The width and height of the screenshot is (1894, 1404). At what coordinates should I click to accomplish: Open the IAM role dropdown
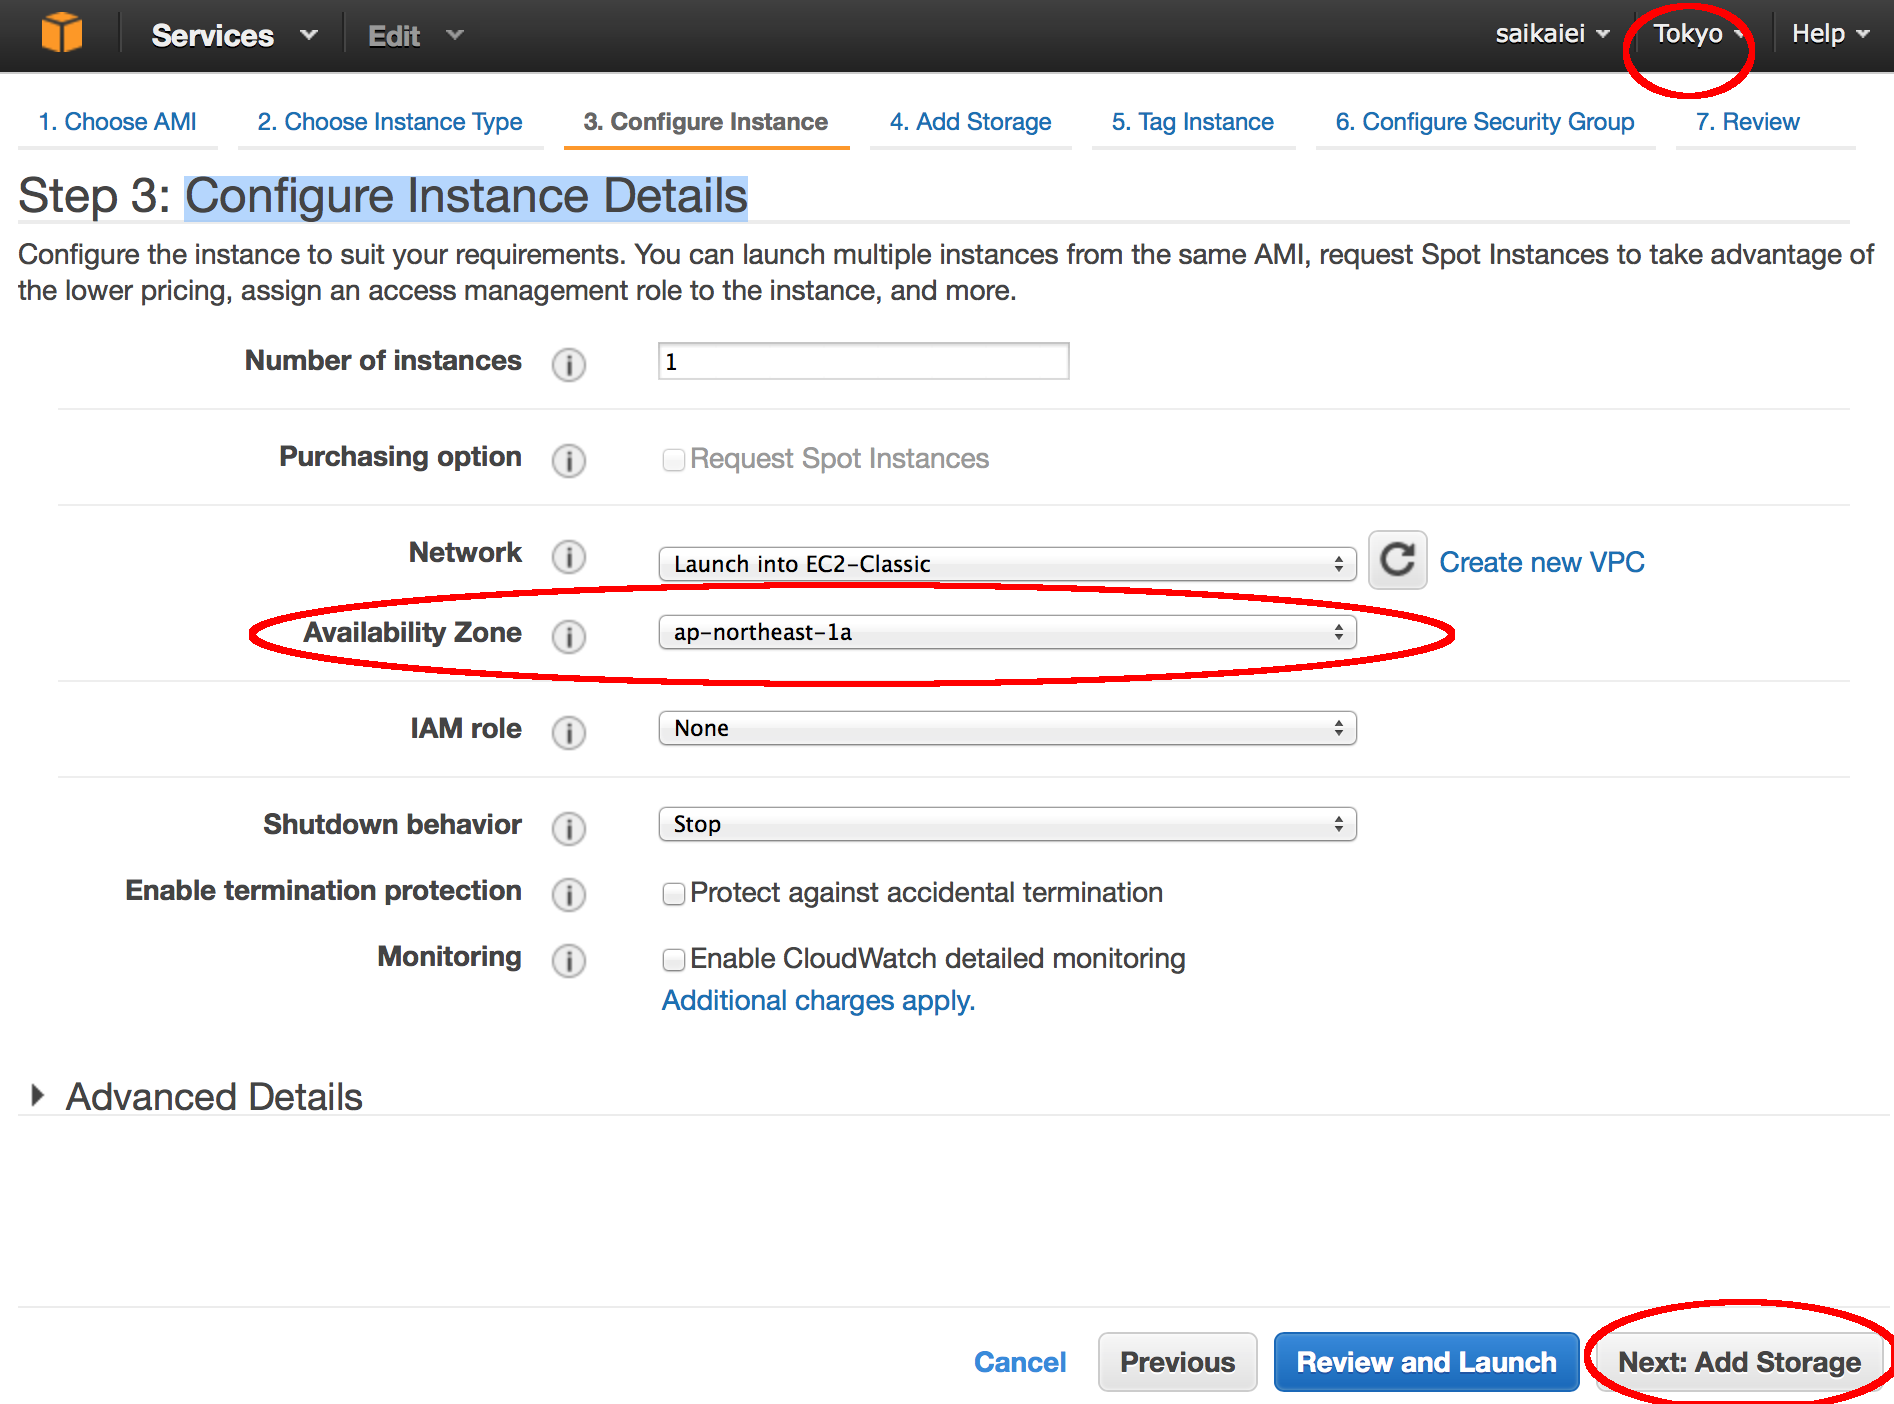click(x=1007, y=728)
